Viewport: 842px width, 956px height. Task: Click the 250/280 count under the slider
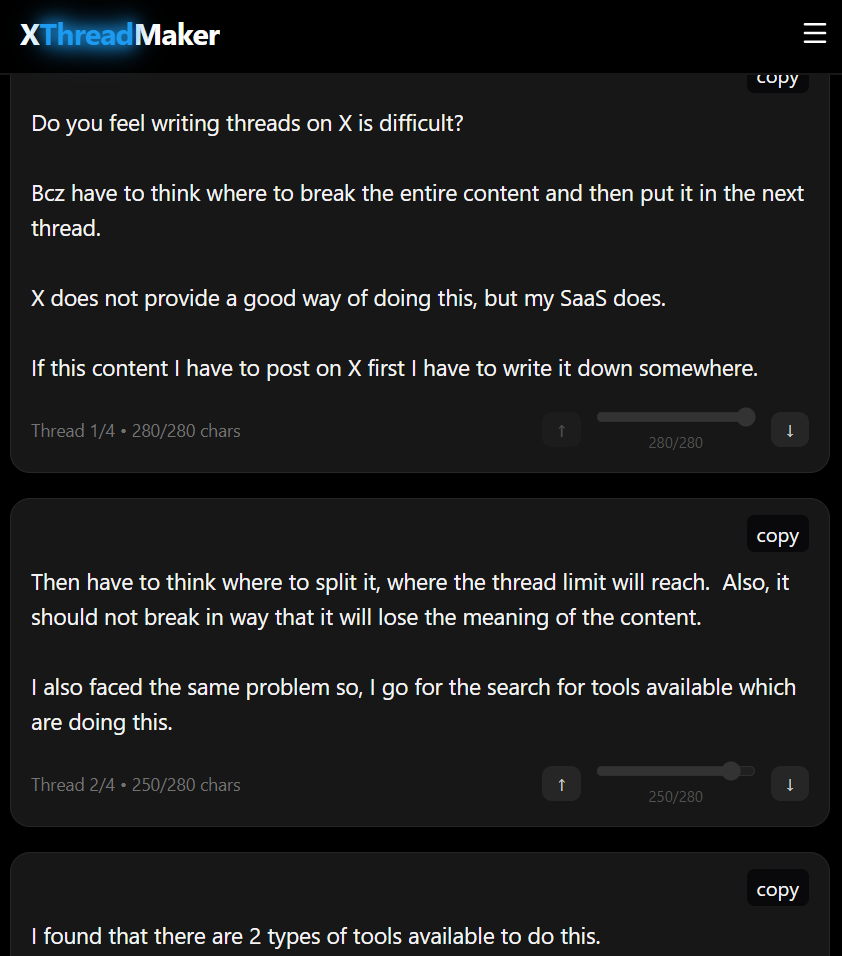click(676, 797)
